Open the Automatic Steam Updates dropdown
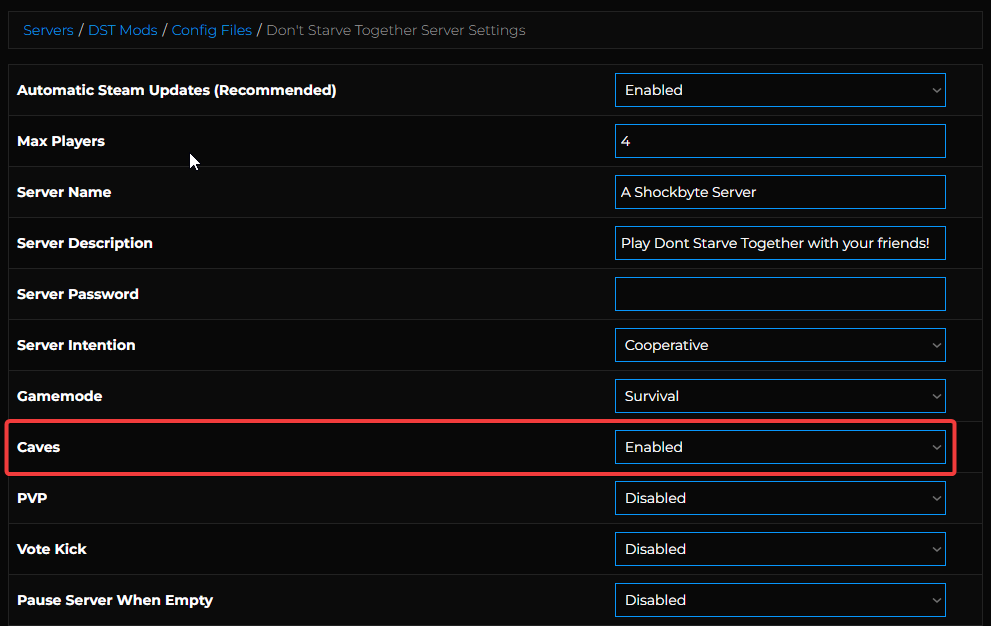This screenshot has width=991, height=626. [780, 90]
